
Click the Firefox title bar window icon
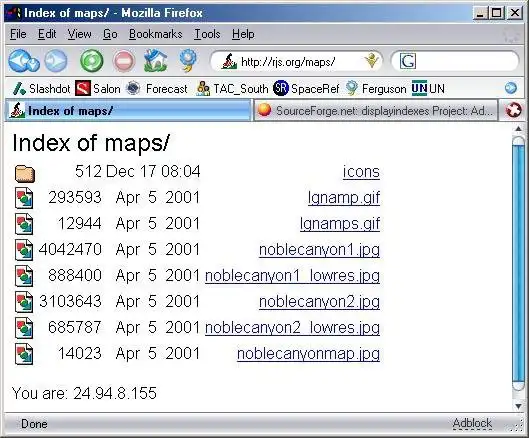coord(13,13)
